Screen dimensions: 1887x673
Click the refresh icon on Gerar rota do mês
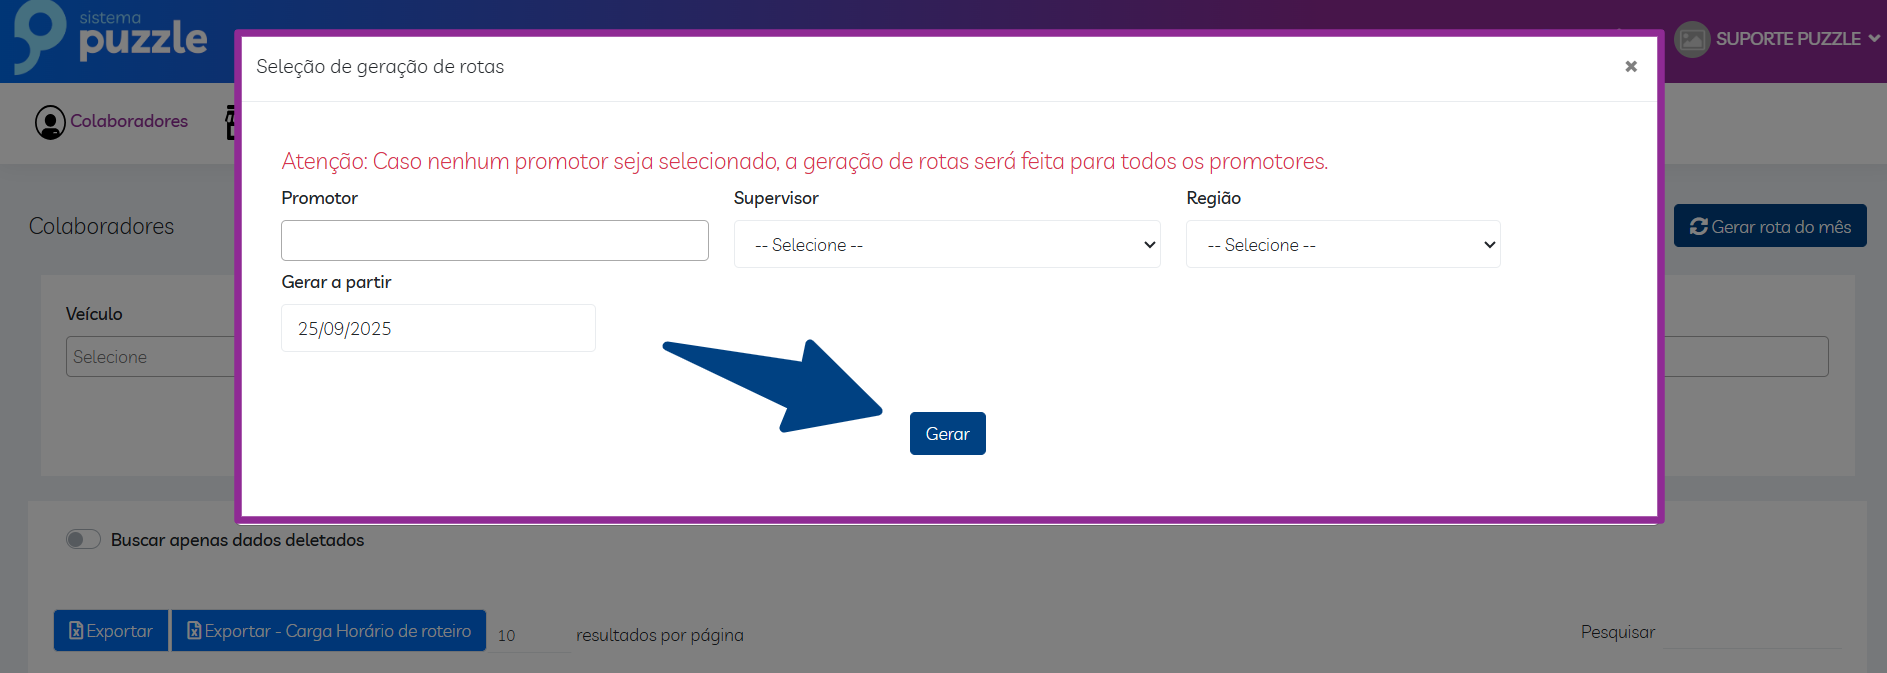tap(1698, 227)
